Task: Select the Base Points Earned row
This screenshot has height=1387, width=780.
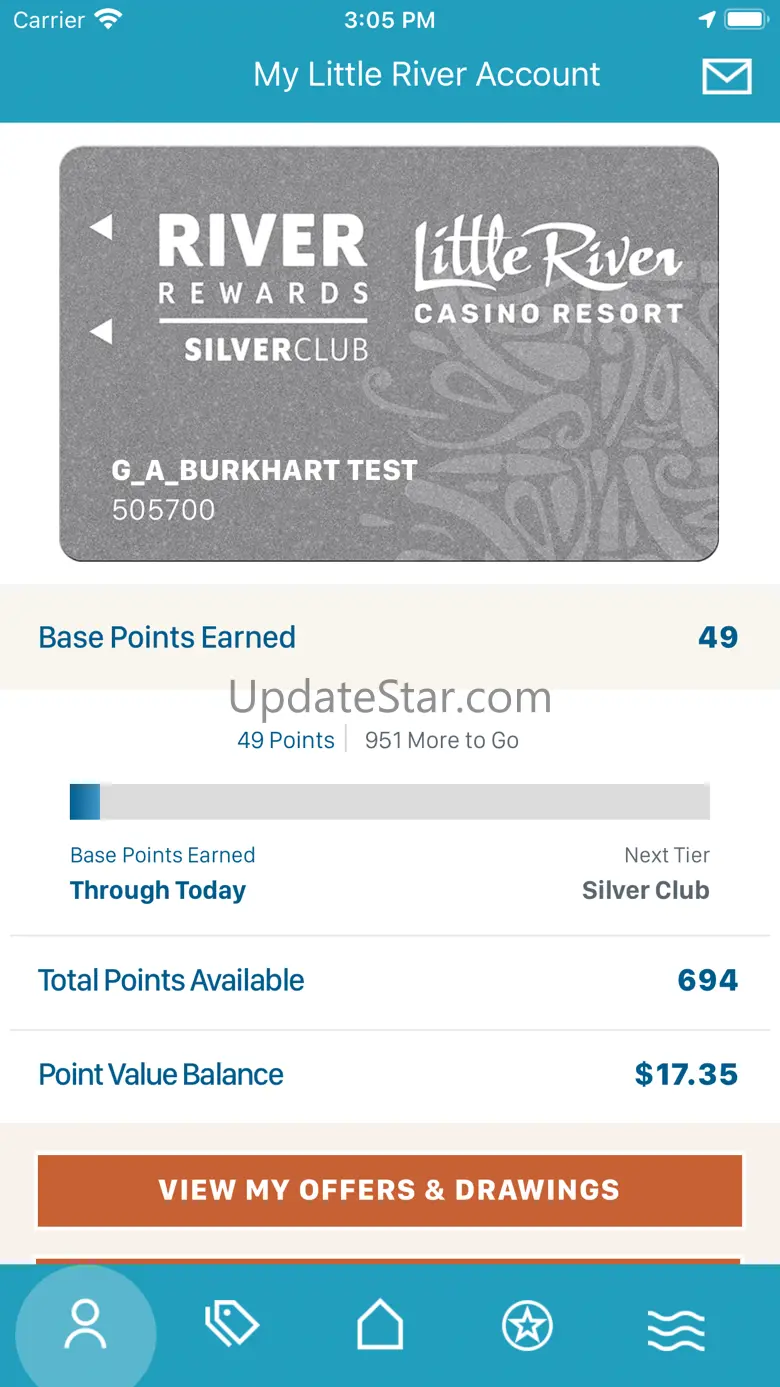Action: pos(390,637)
